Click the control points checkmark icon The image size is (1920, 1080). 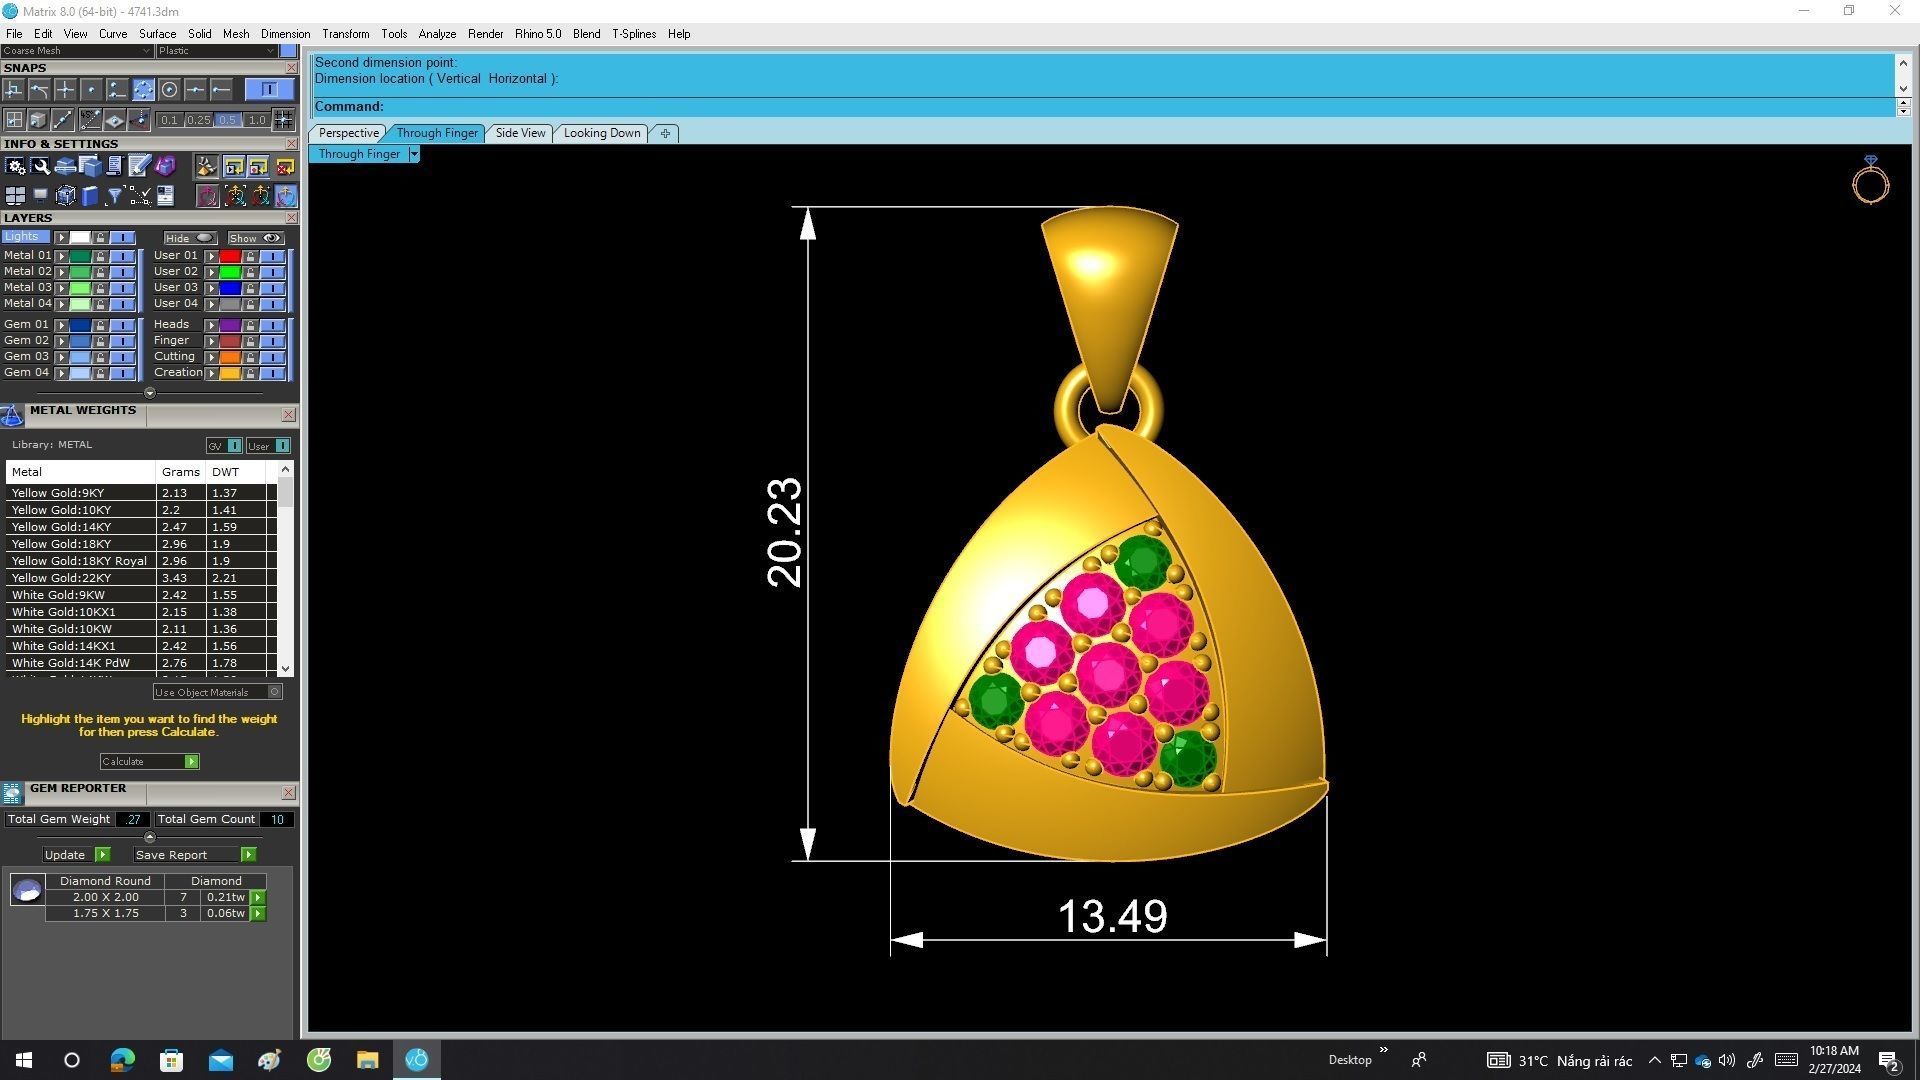(140, 196)
